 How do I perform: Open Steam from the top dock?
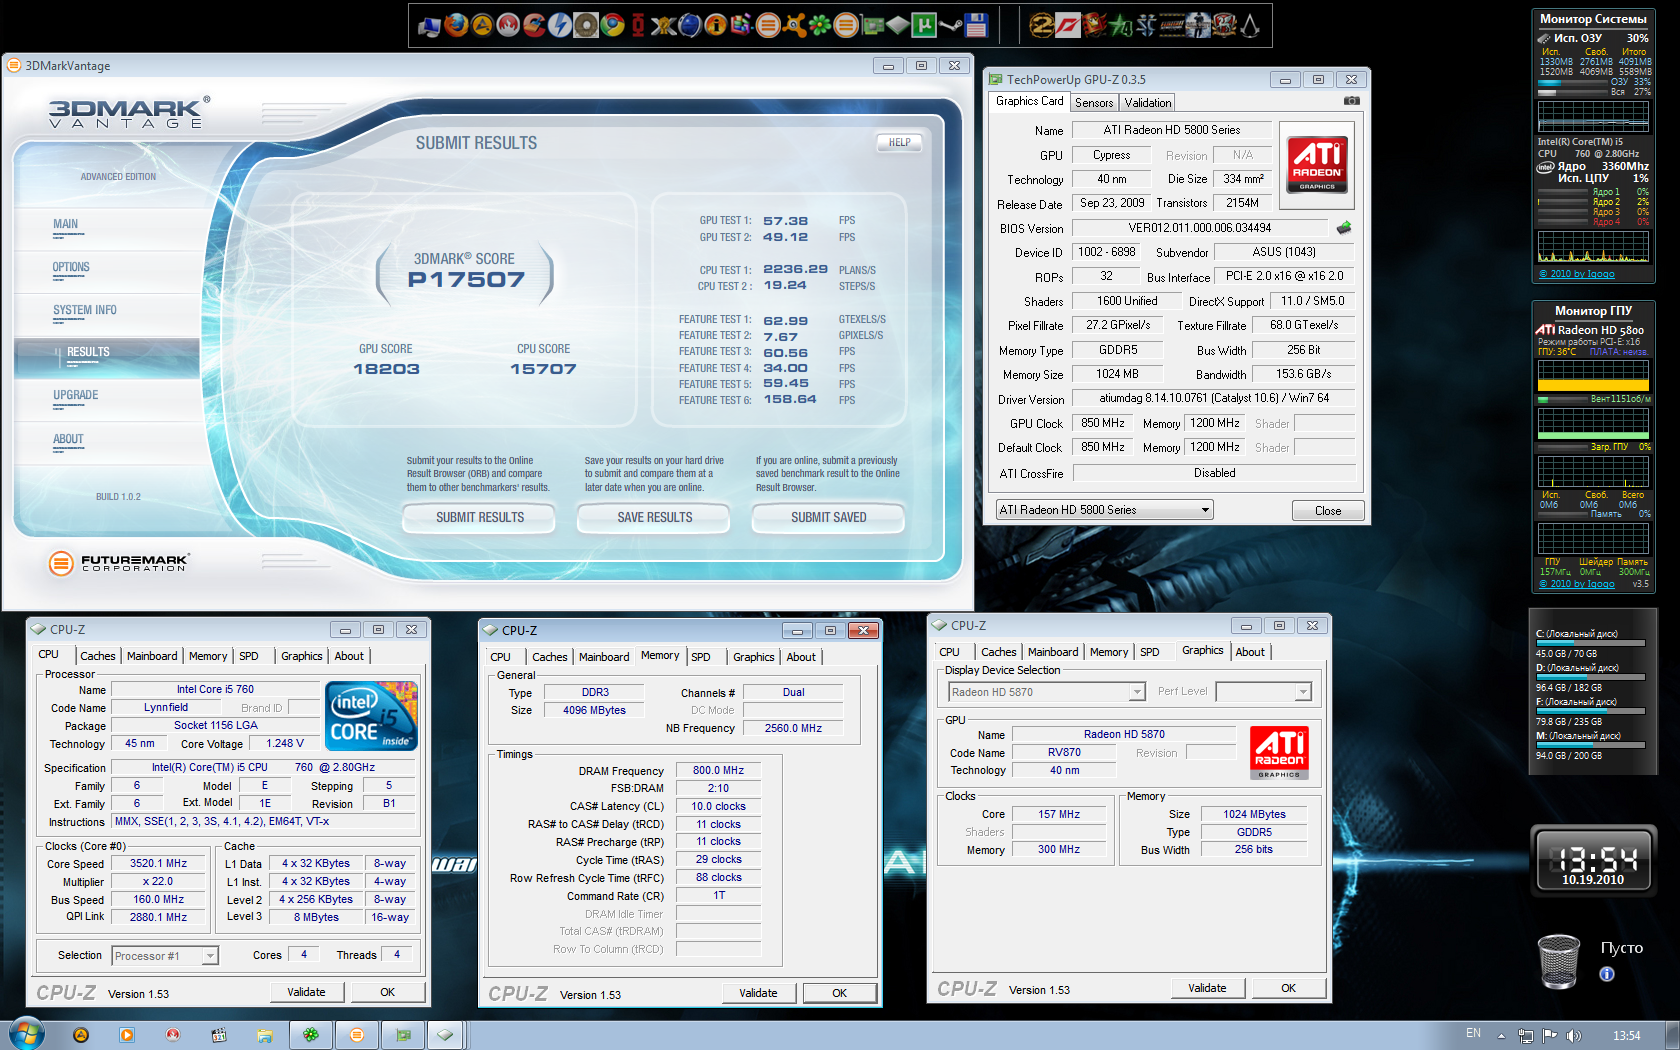[950, 24]
